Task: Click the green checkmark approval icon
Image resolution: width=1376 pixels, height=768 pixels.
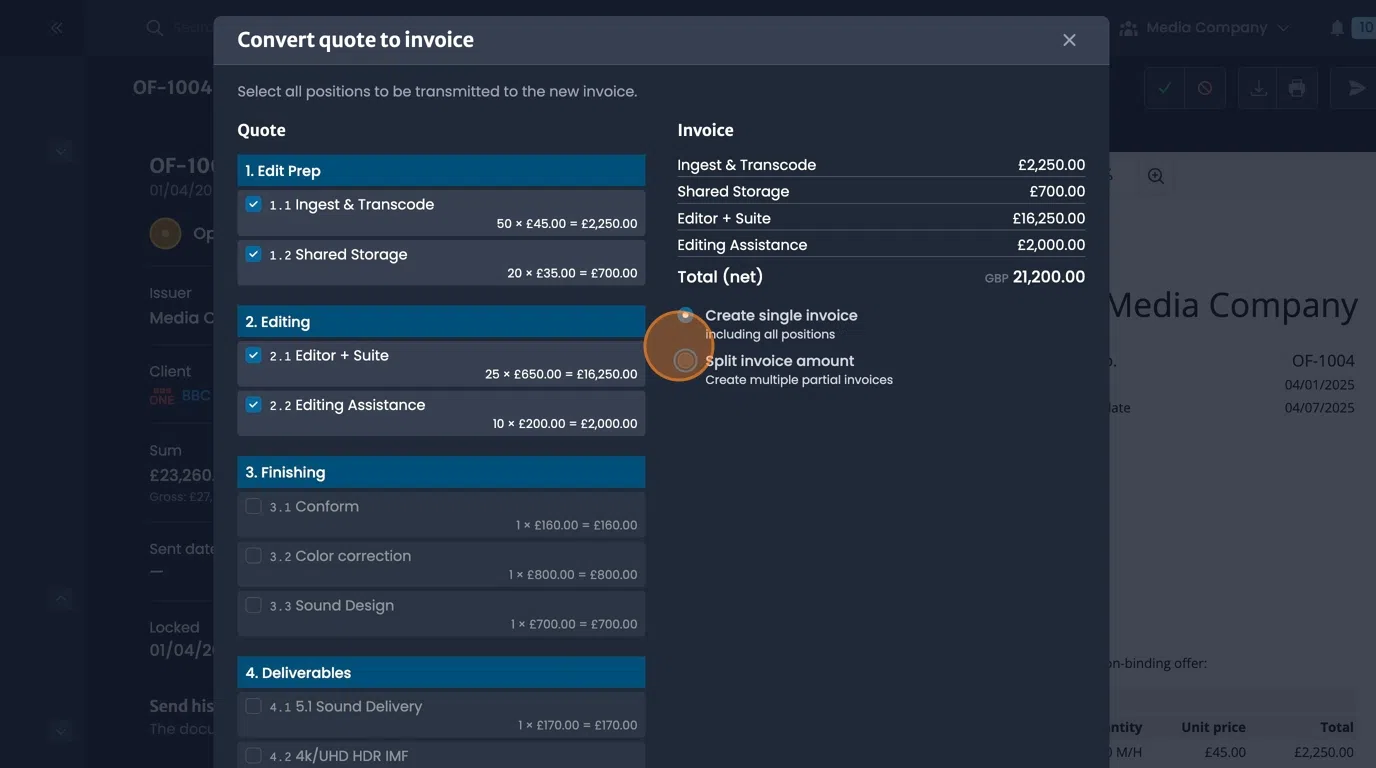Action: click(1163, 87)
